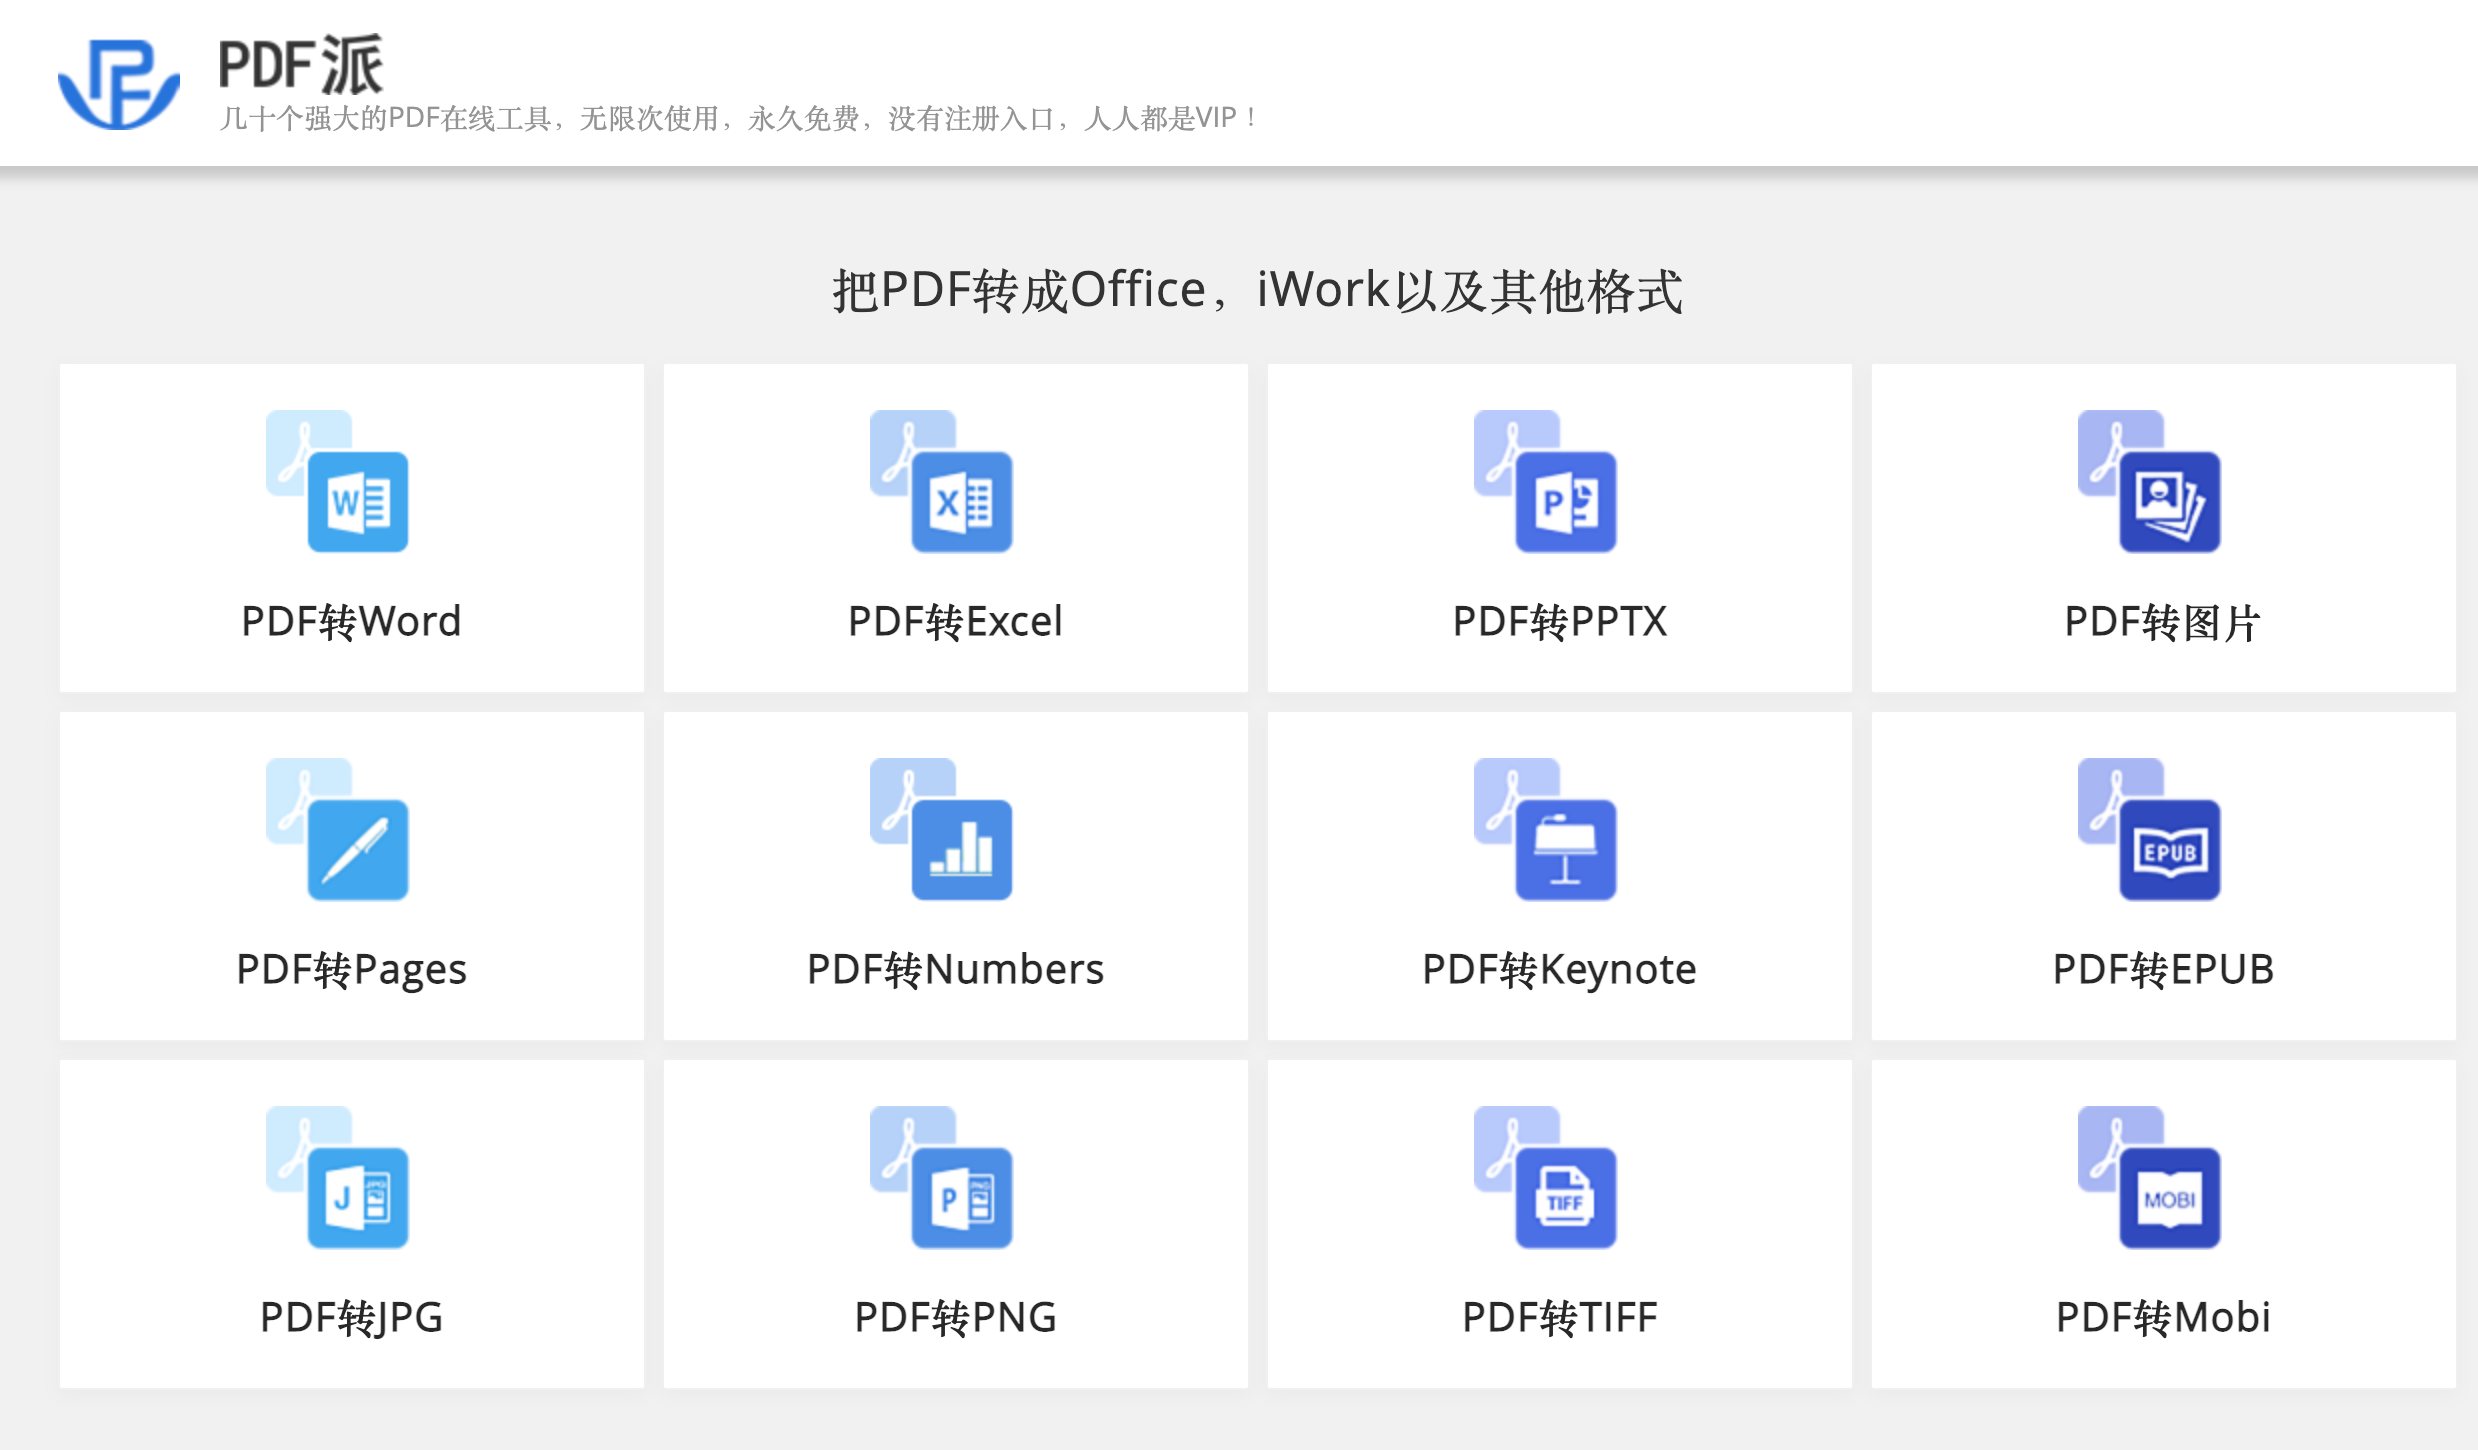Open the PDF to EPUB book icon
This screenshot has width=2478, height=1450.
pos(2150,829)
